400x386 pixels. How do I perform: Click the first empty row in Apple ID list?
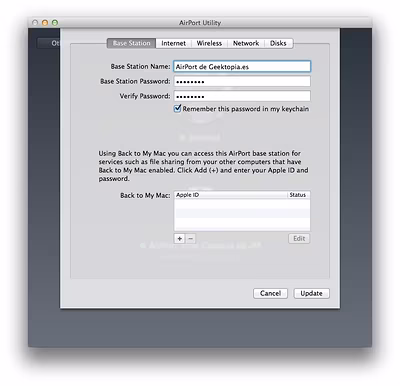(242, 204)
